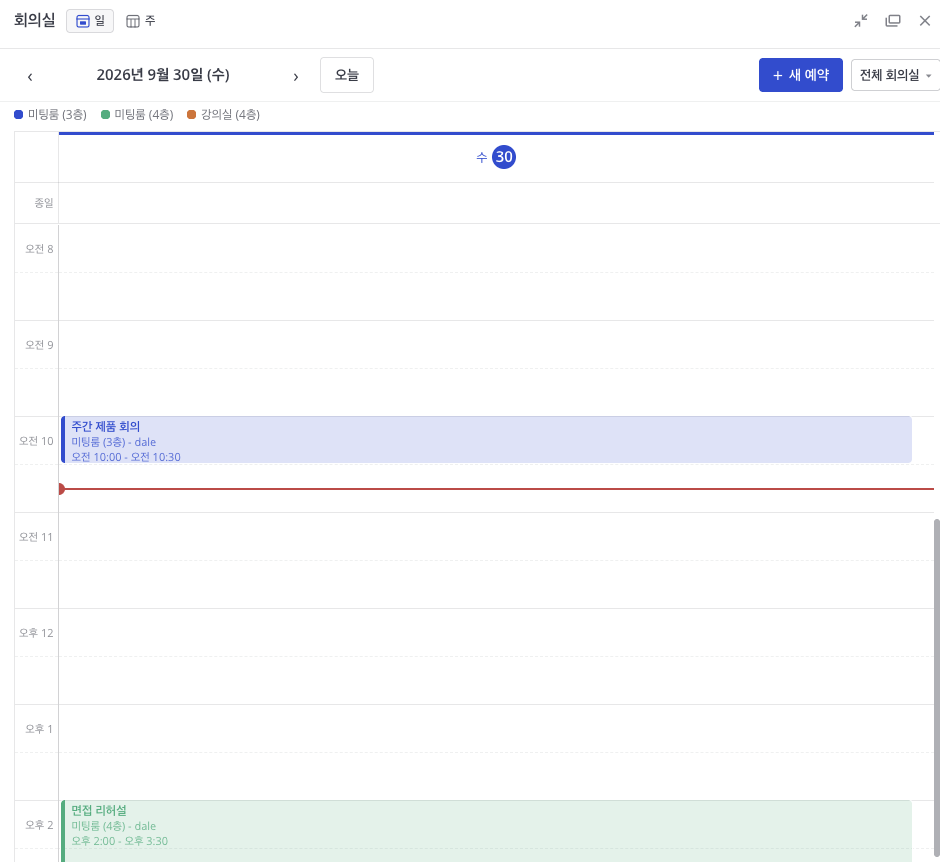Click the current time red marker dot
Image resolution: width=940 pixels, height=862 pixels.
(61, 489)
